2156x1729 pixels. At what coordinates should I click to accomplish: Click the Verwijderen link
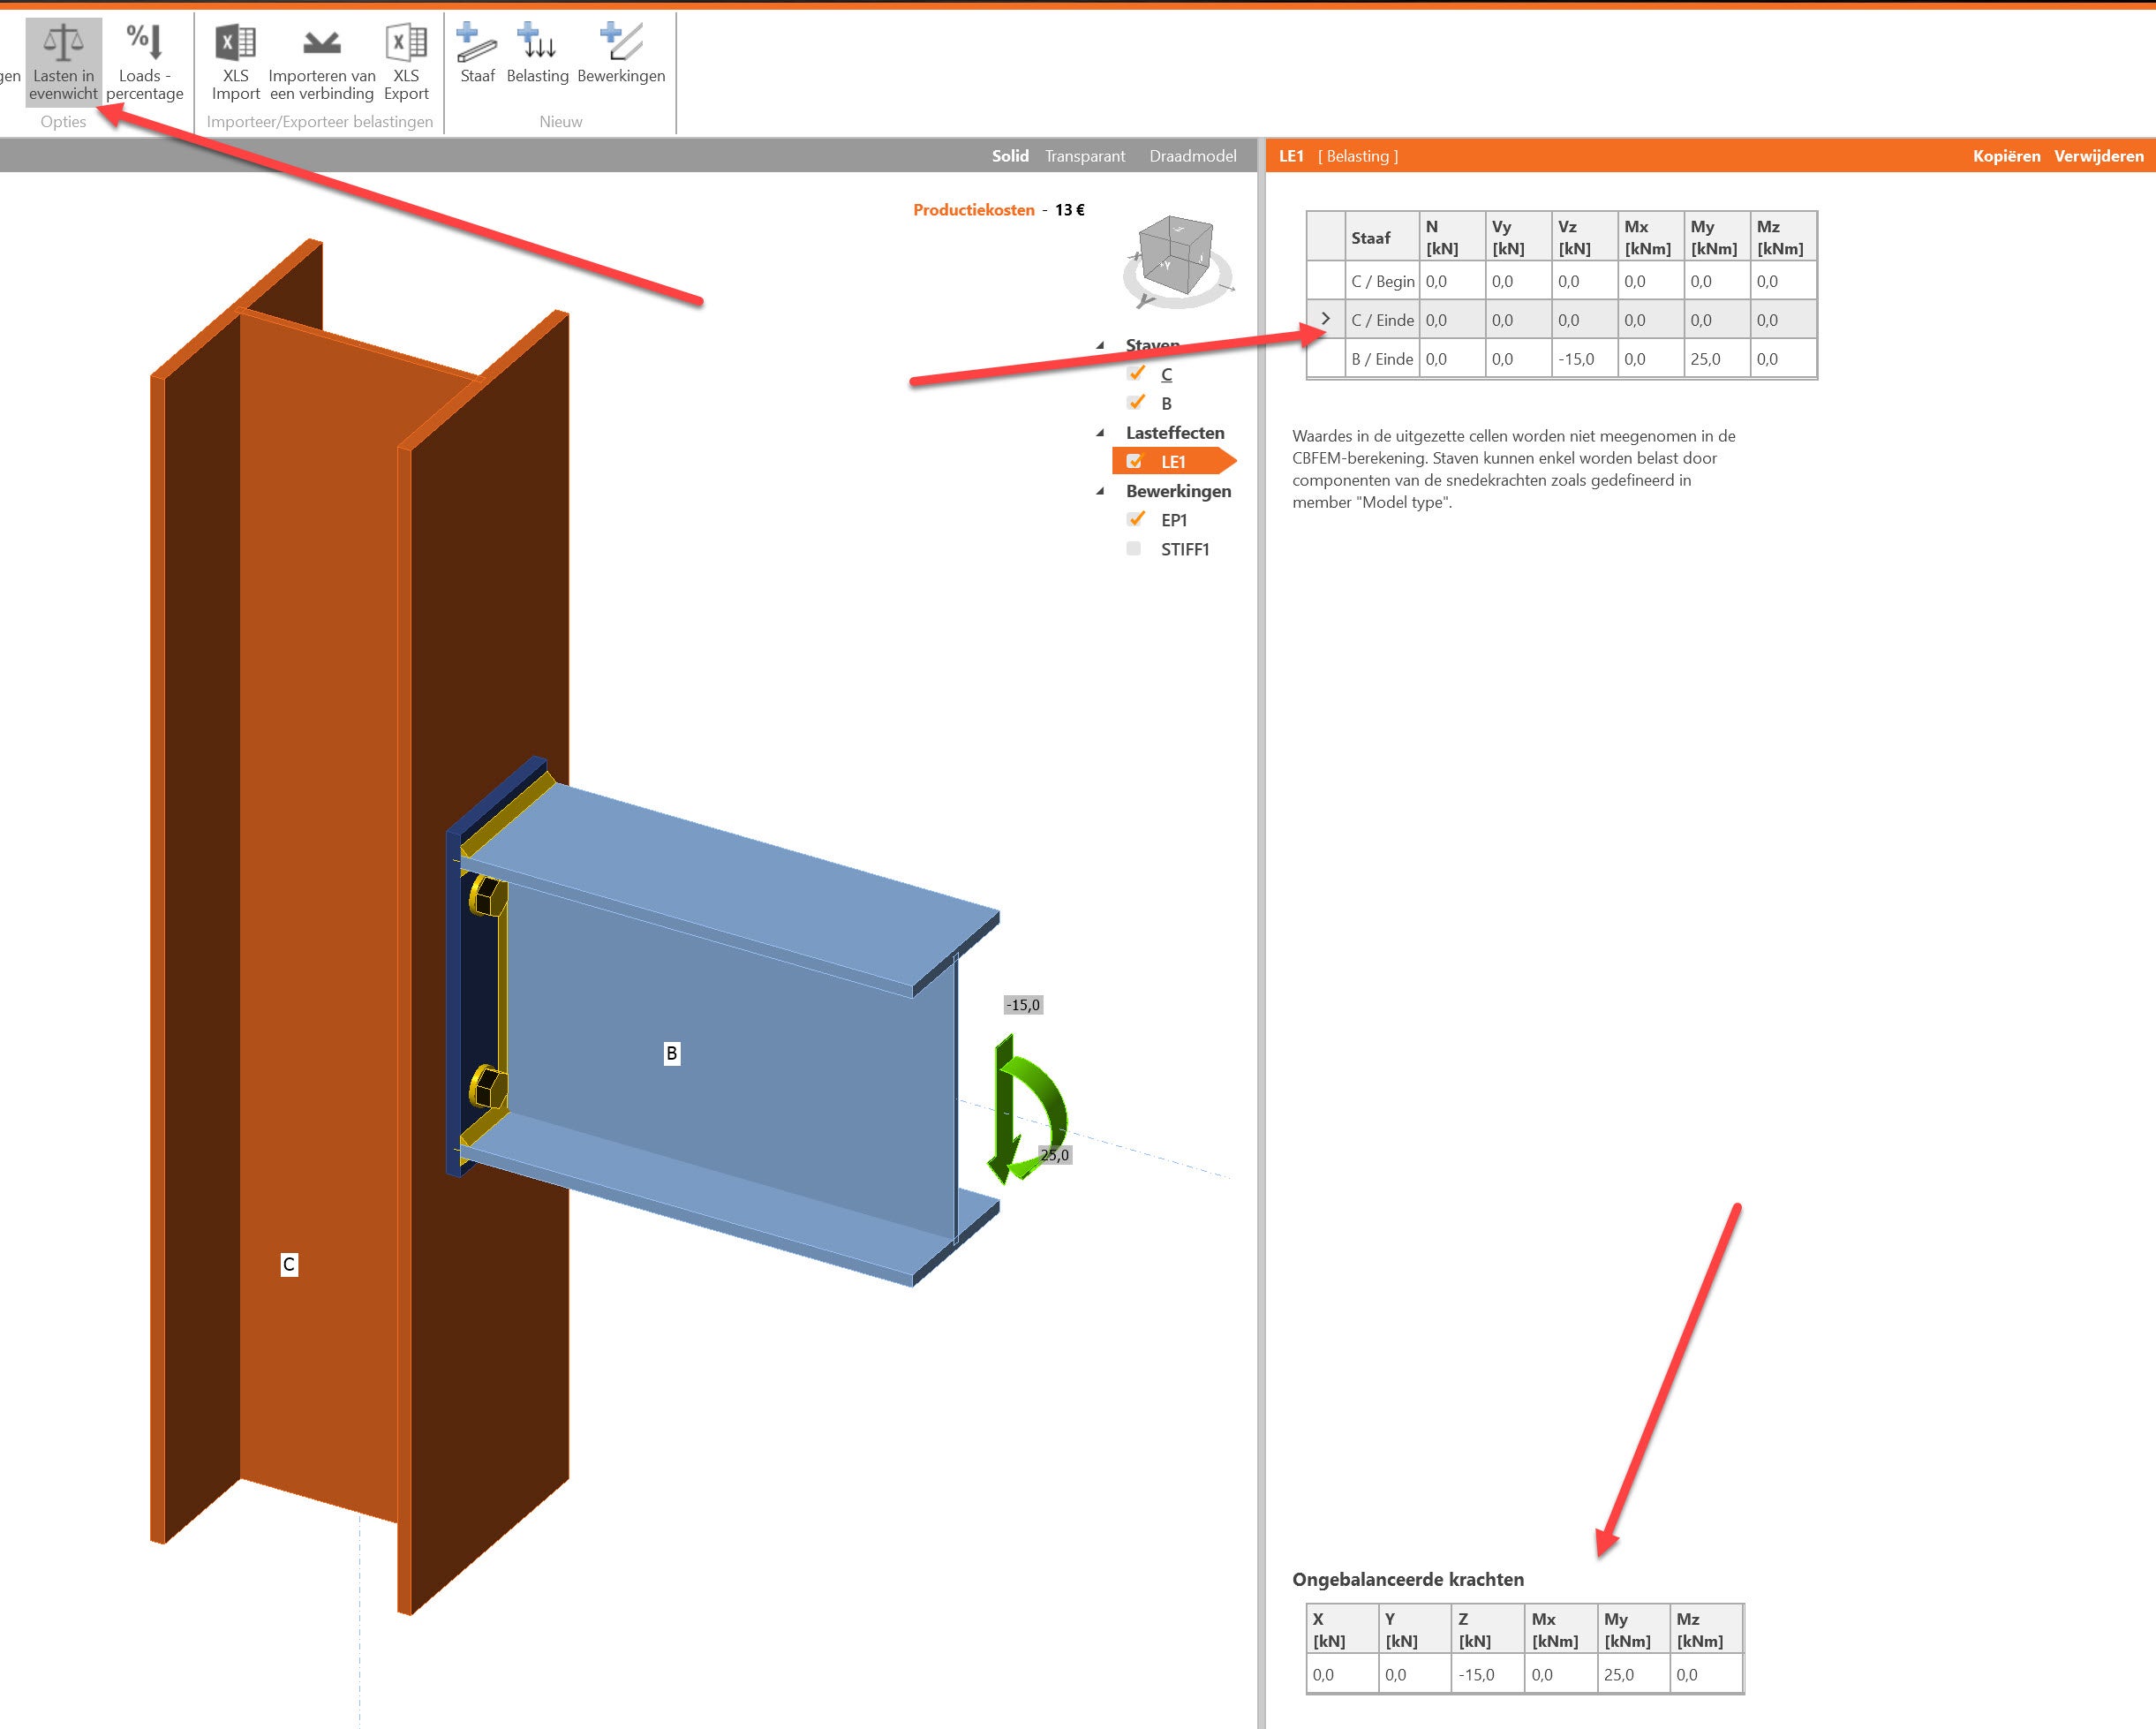pos(2098,156)
